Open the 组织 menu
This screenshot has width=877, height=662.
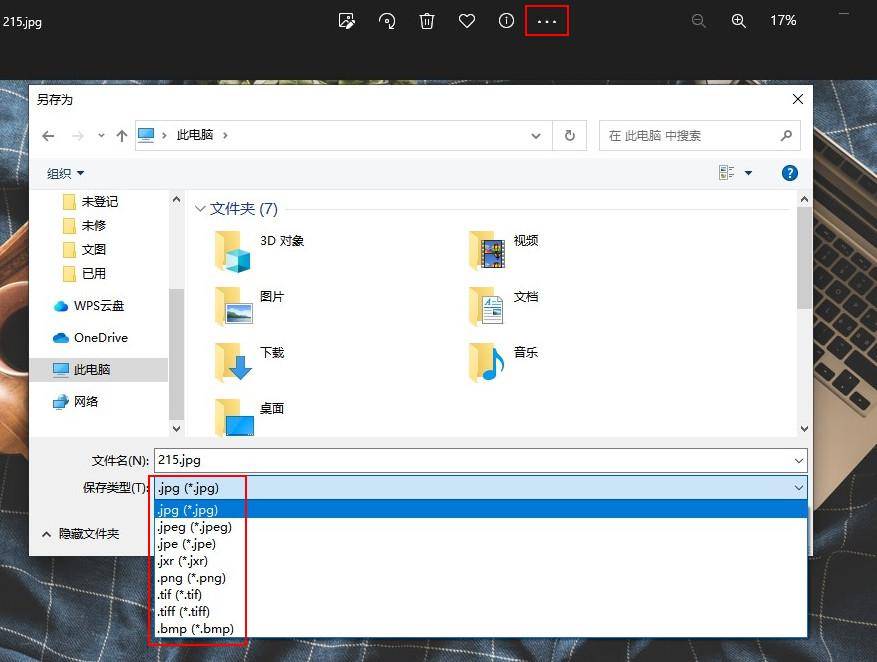[65, 173]
